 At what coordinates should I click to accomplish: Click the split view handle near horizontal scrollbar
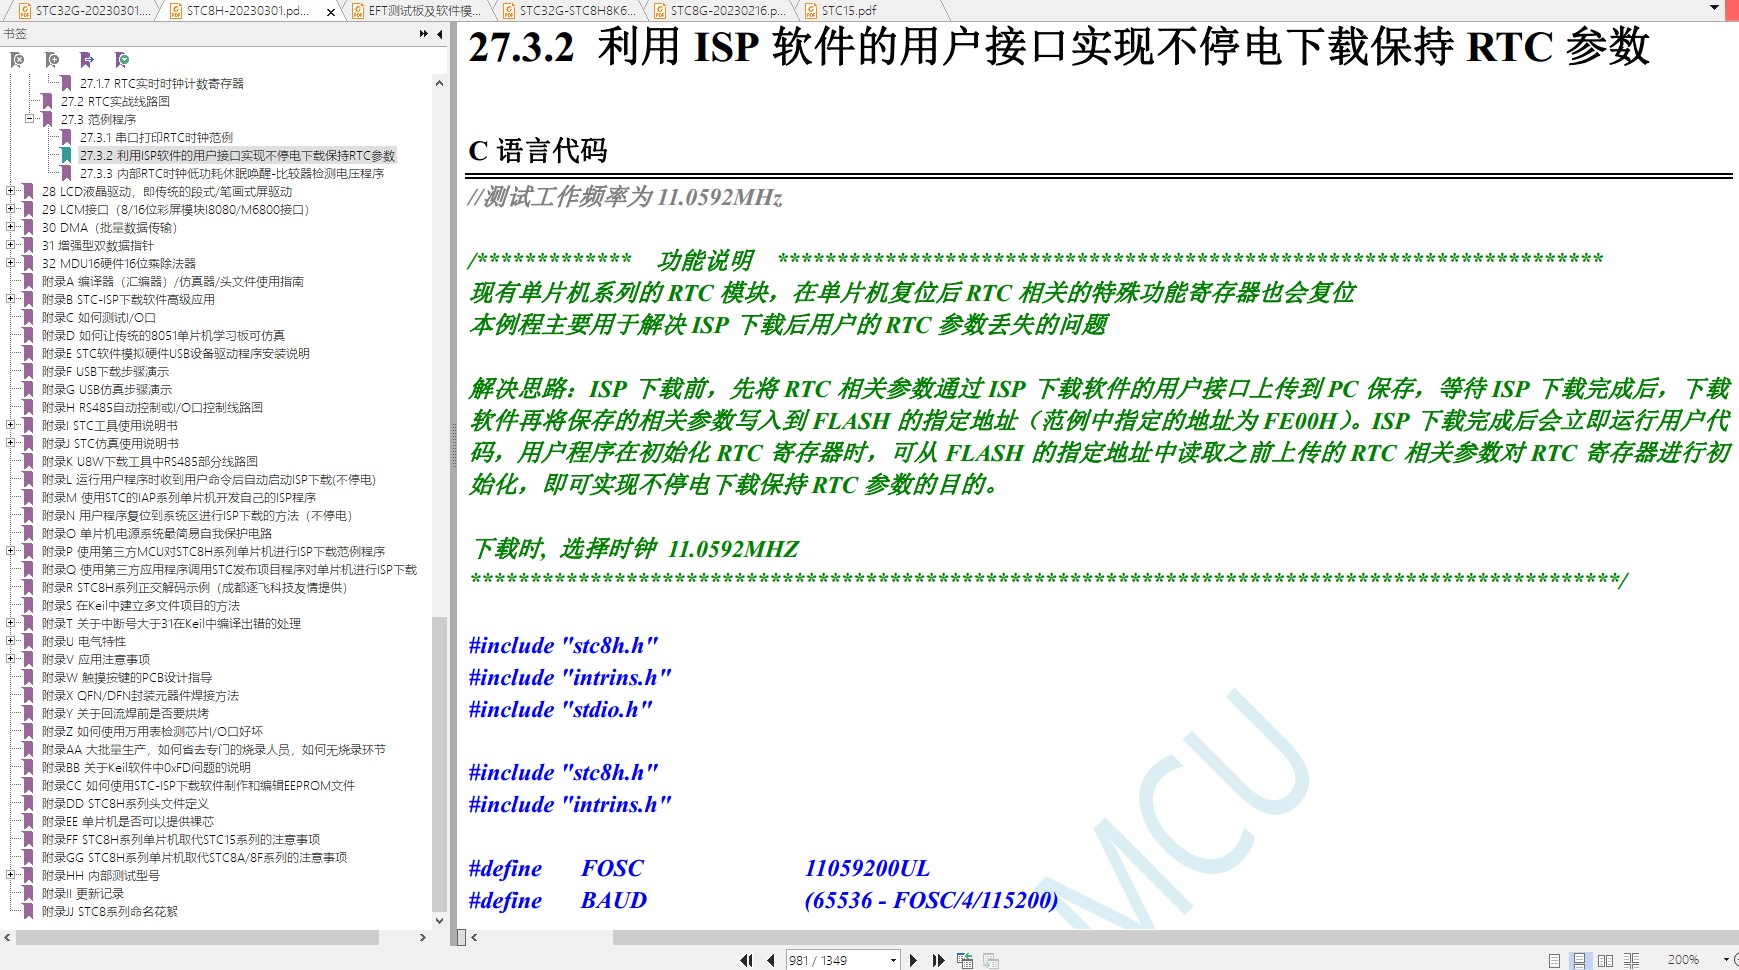[461, 937]
